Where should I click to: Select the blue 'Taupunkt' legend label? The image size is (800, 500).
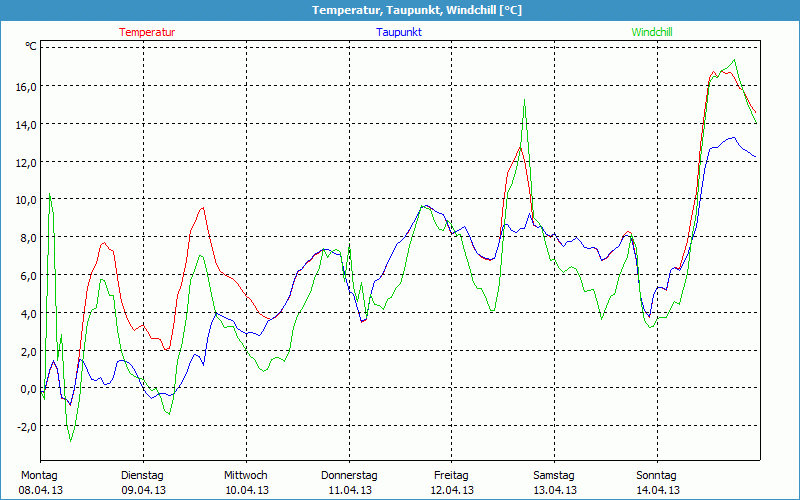[399, 32]
